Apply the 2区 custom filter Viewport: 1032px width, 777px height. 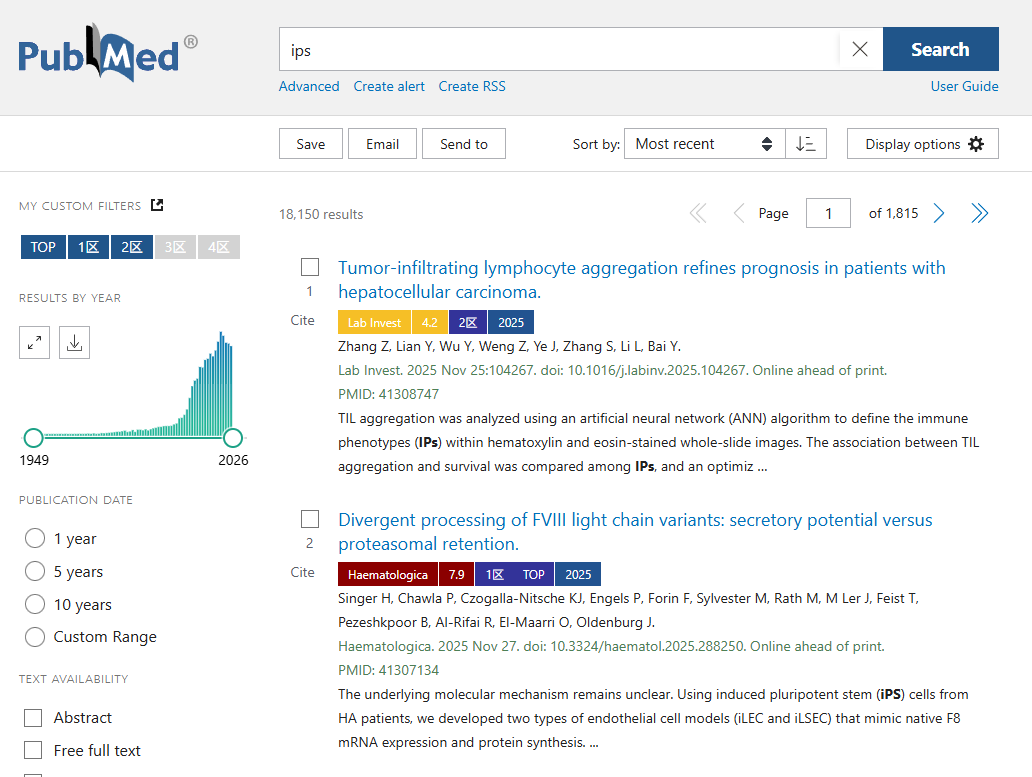[131, 247]
